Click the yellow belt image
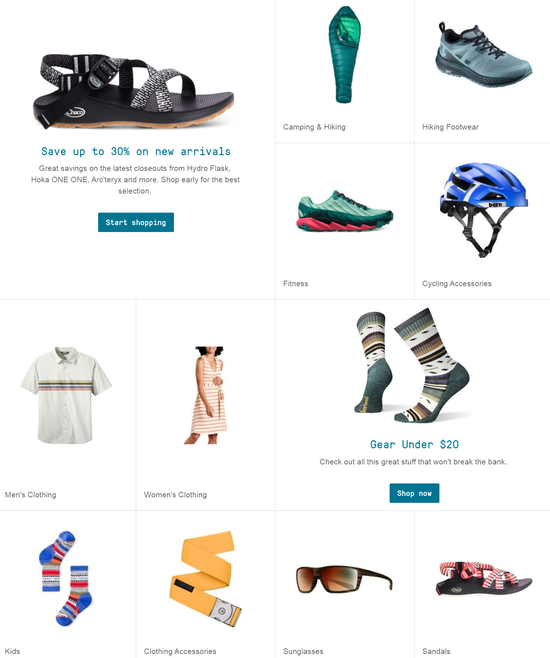550x658 pixels. click(x=206, y=579)
